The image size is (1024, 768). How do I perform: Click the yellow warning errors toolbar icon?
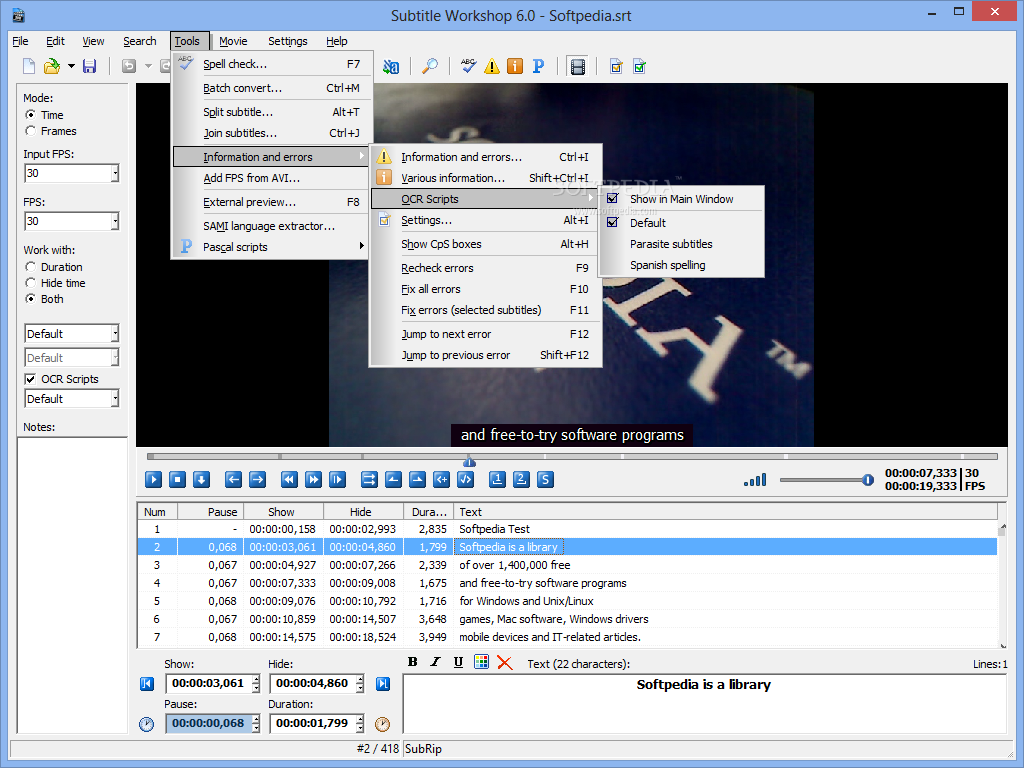pos(492,66)
